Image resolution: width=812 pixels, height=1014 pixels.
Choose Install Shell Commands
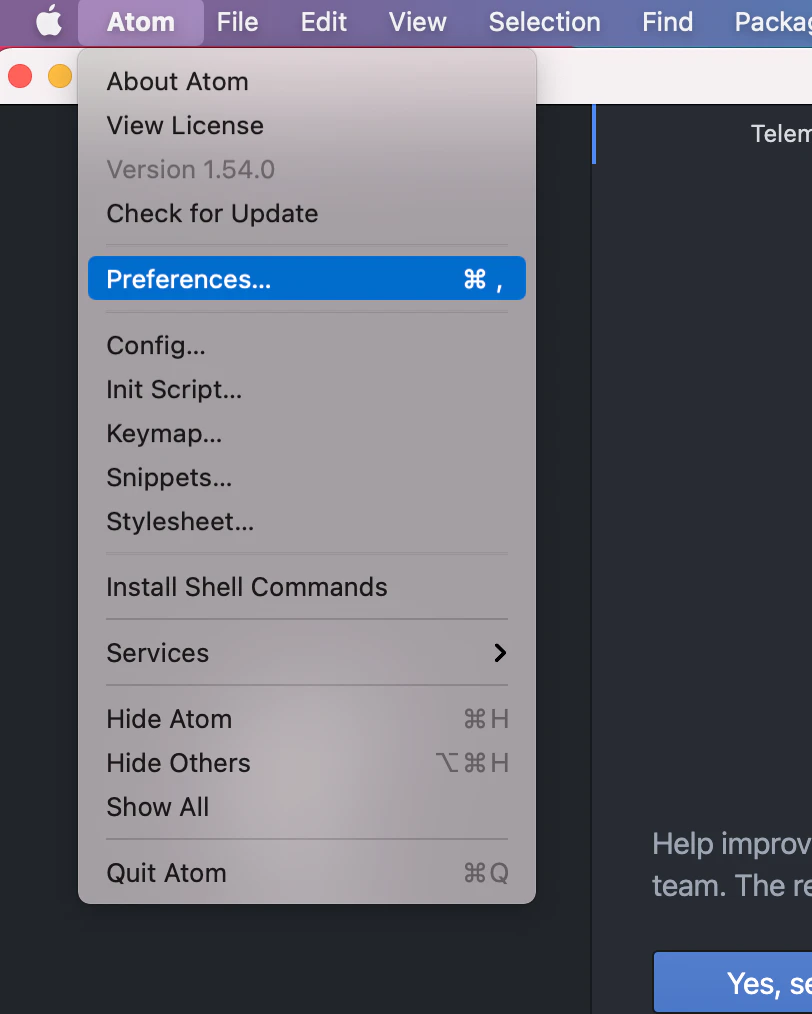tap(307, 587)
